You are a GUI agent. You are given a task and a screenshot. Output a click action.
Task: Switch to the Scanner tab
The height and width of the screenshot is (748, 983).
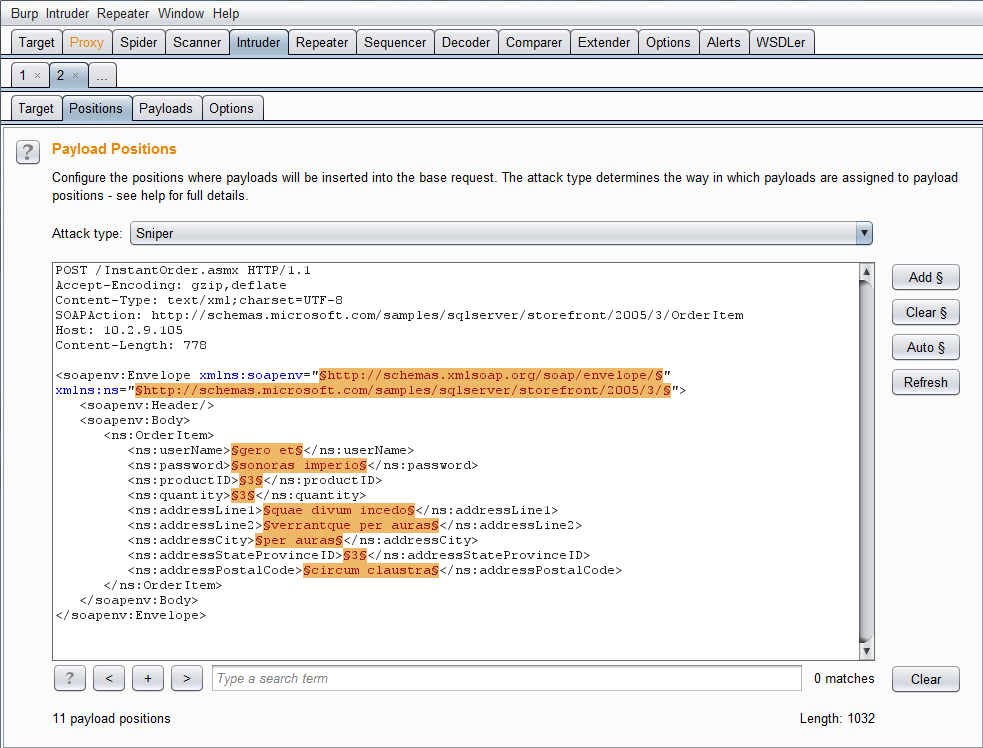click(x=197, y=43)
